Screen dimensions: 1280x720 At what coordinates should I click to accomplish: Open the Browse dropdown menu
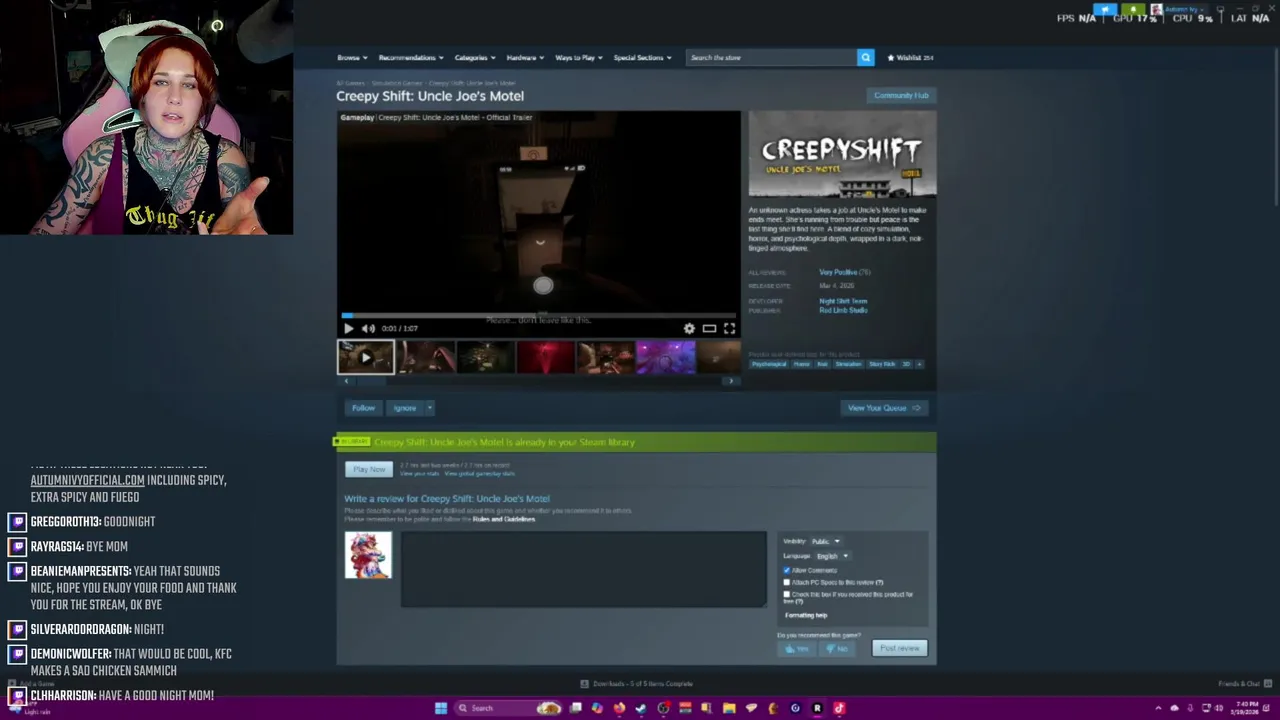click(x=352, y=57)
